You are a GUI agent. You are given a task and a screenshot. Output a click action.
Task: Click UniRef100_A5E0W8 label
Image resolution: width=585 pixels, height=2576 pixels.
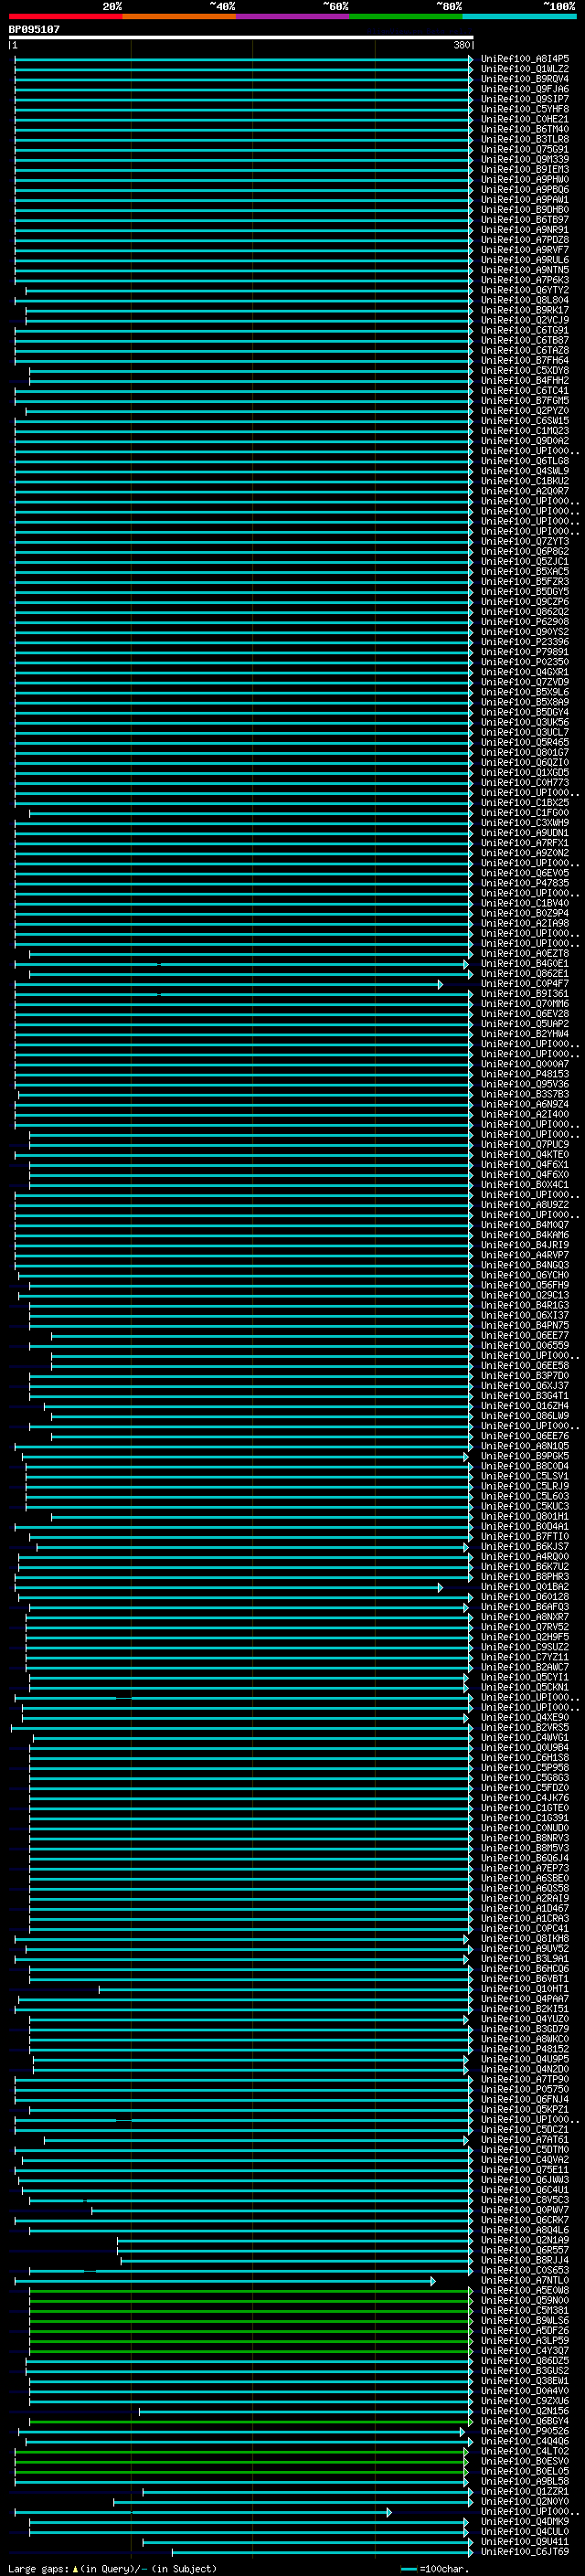[x=525, y=2291]
